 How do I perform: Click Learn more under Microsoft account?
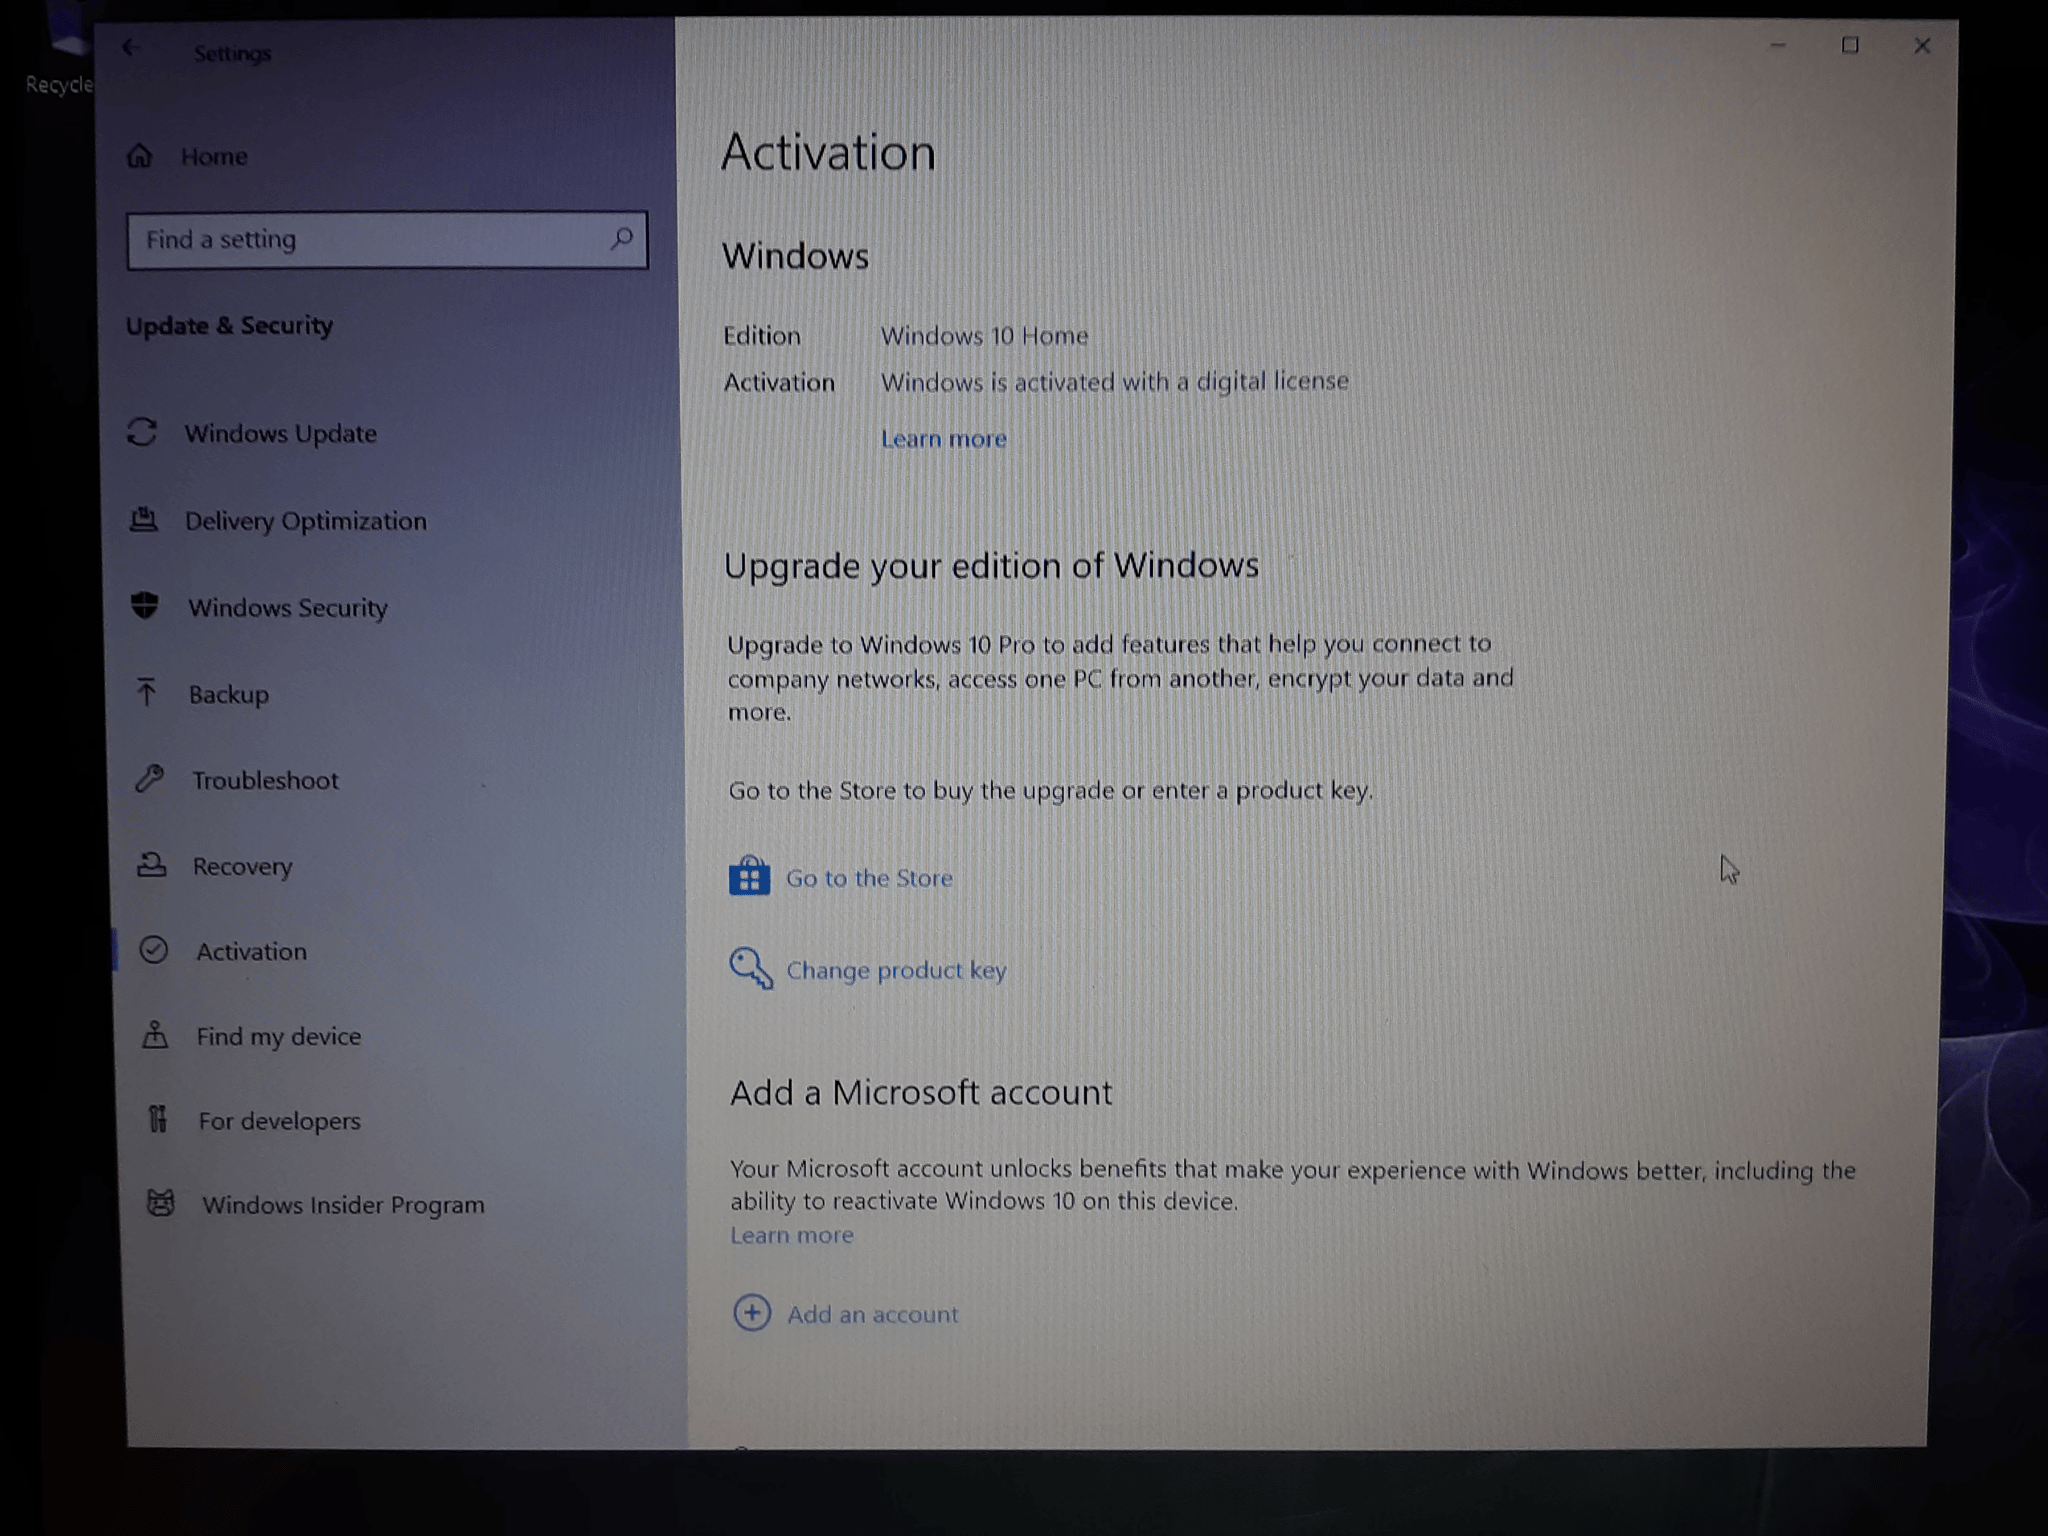792,1235
